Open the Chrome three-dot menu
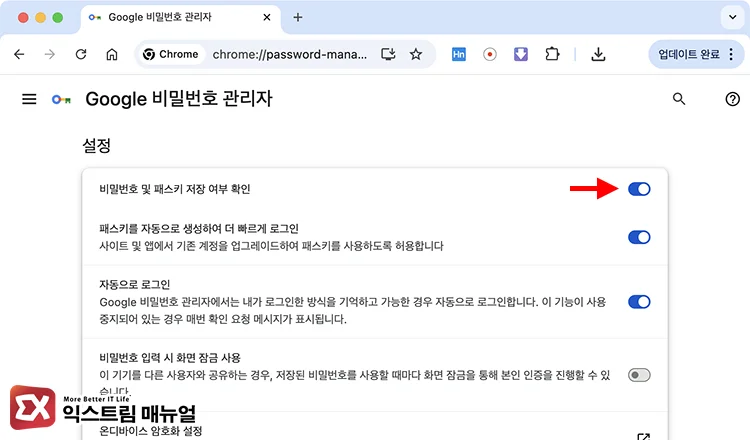Image resolution: width=750 pixels, height=440 pixels. [731, 54]
